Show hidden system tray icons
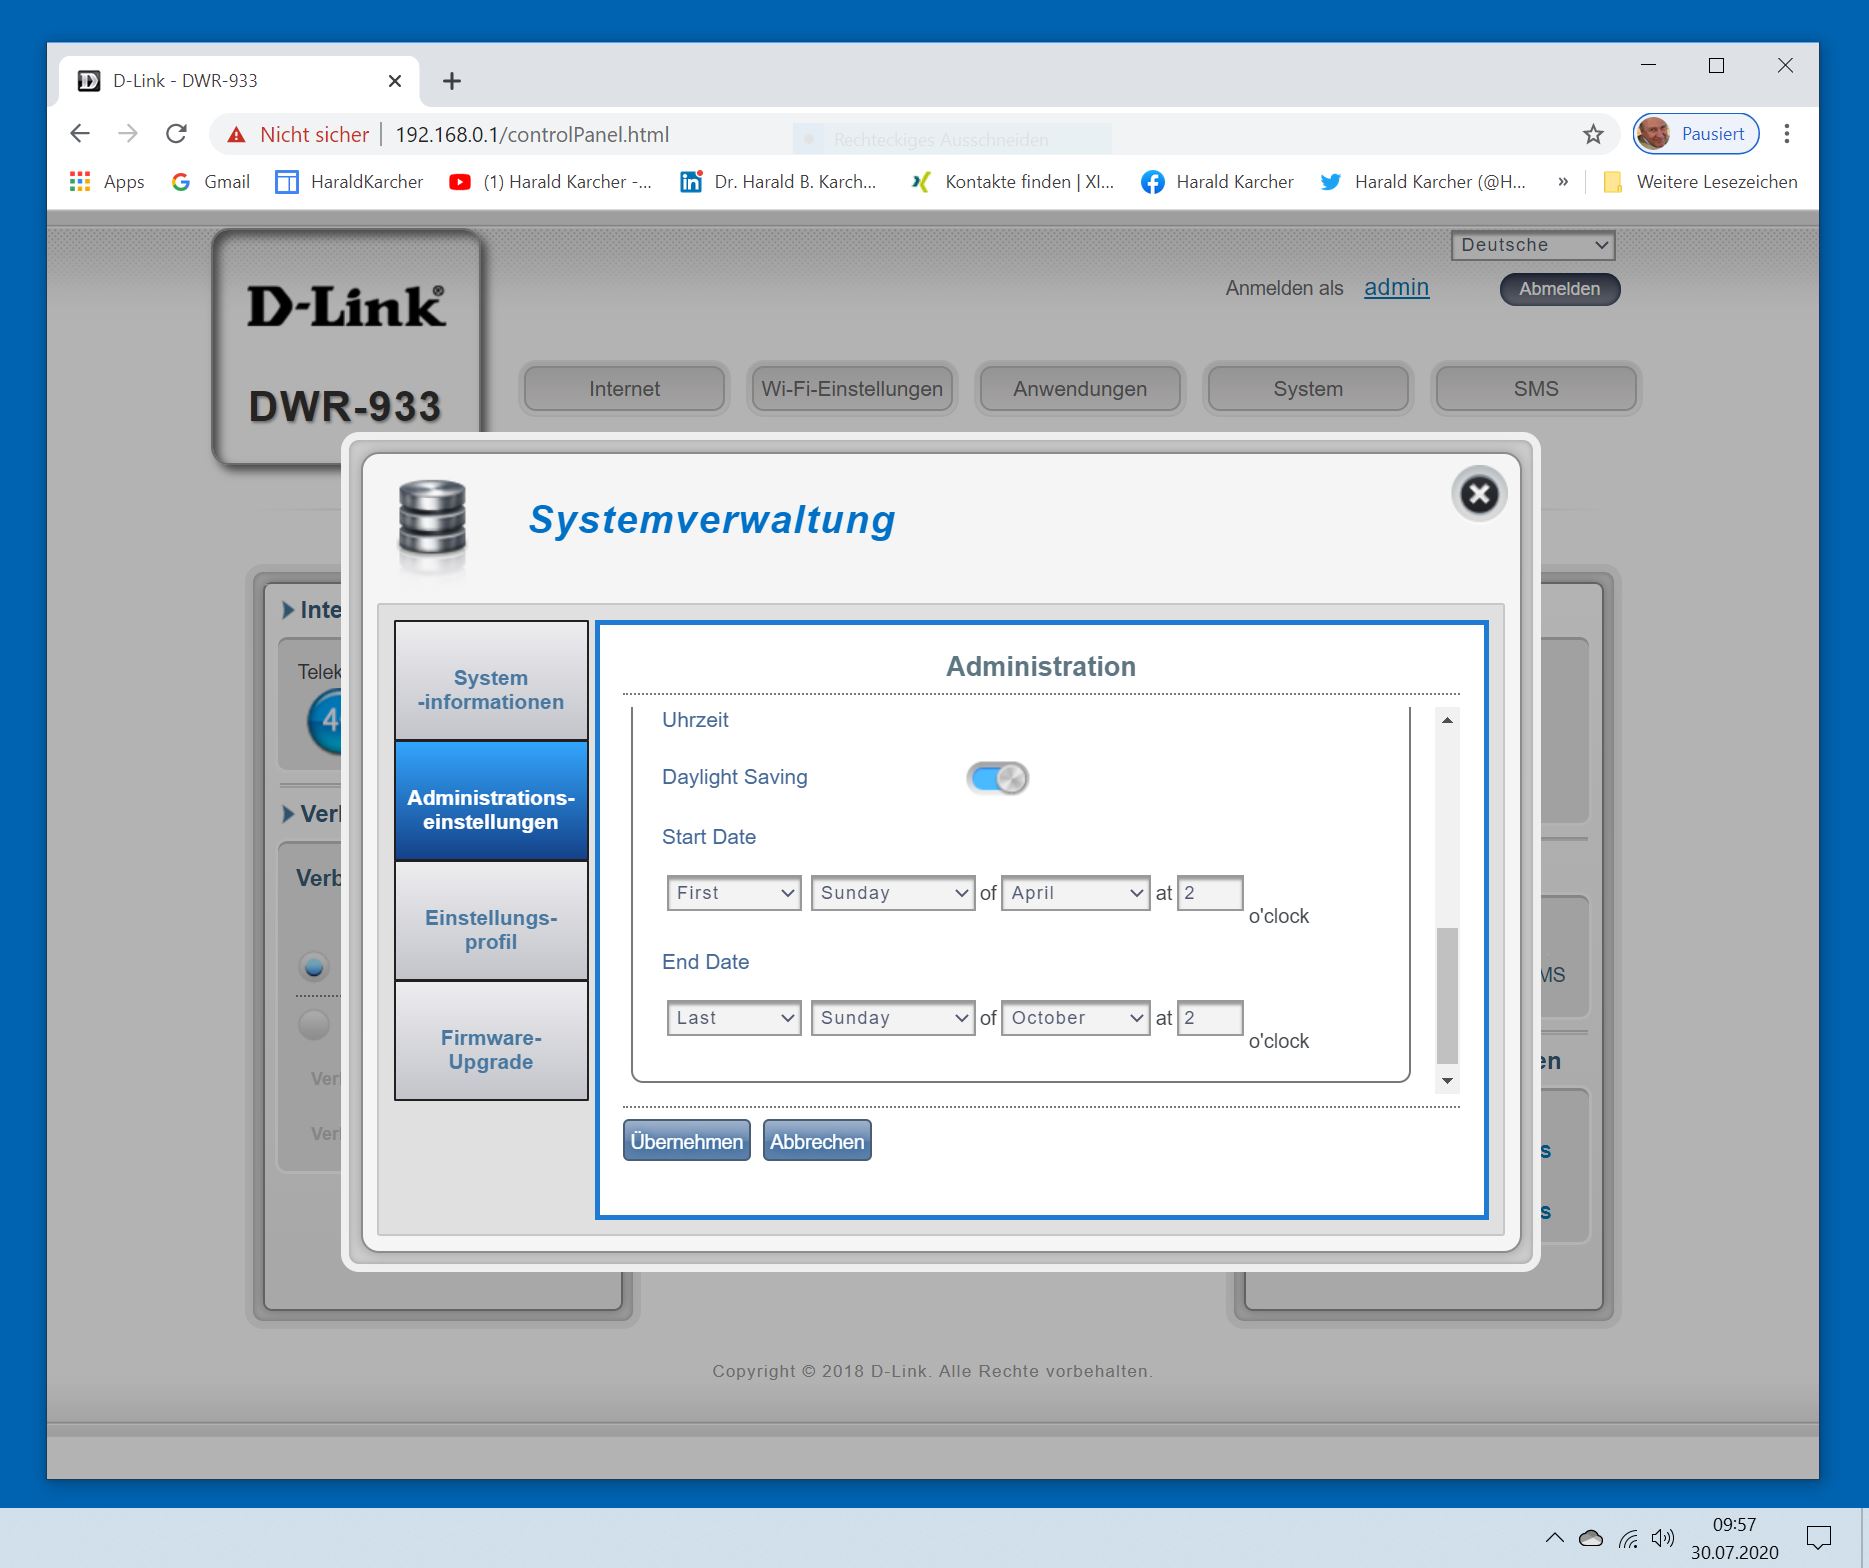 click(x=1554, y=1538)
